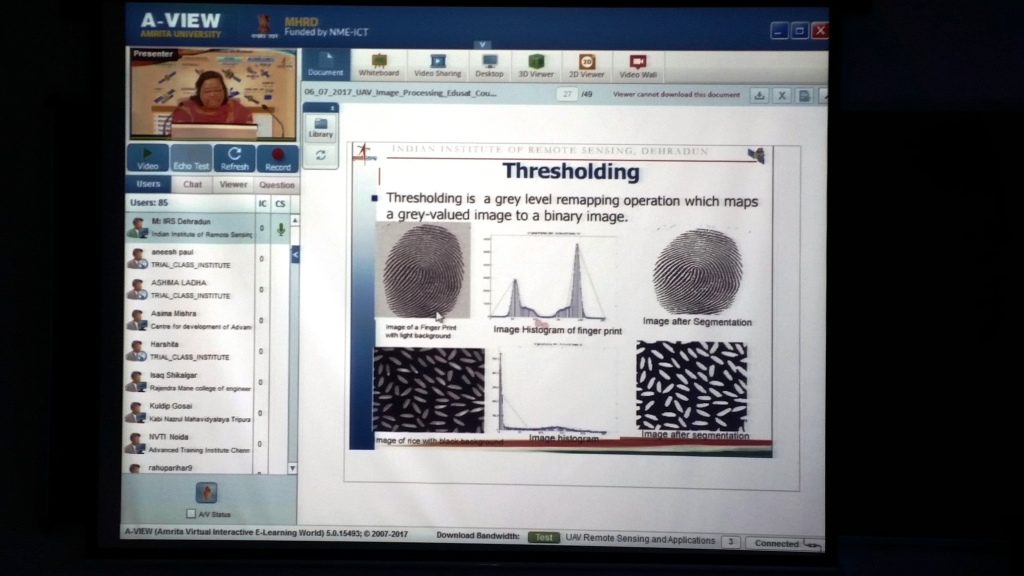This screenshot has width=1024, height=576.
Task: Collapse the Library side panel header
Action: (x=320, y=107)
